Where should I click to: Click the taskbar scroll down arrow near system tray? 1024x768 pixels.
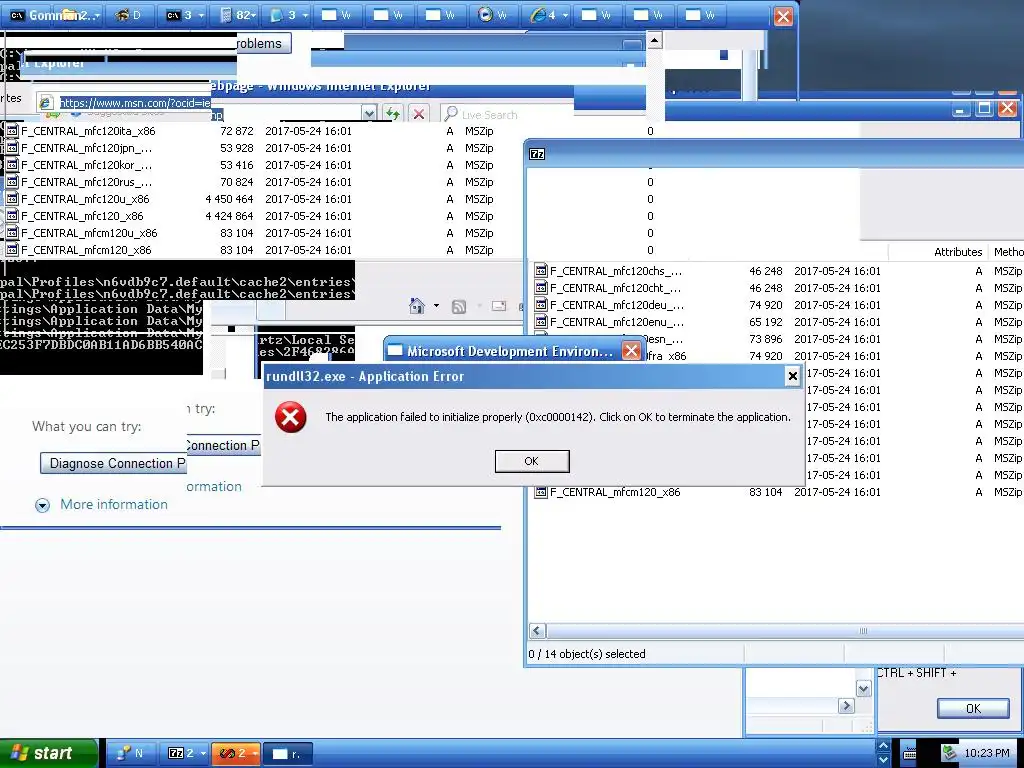(x=883, y=760)
